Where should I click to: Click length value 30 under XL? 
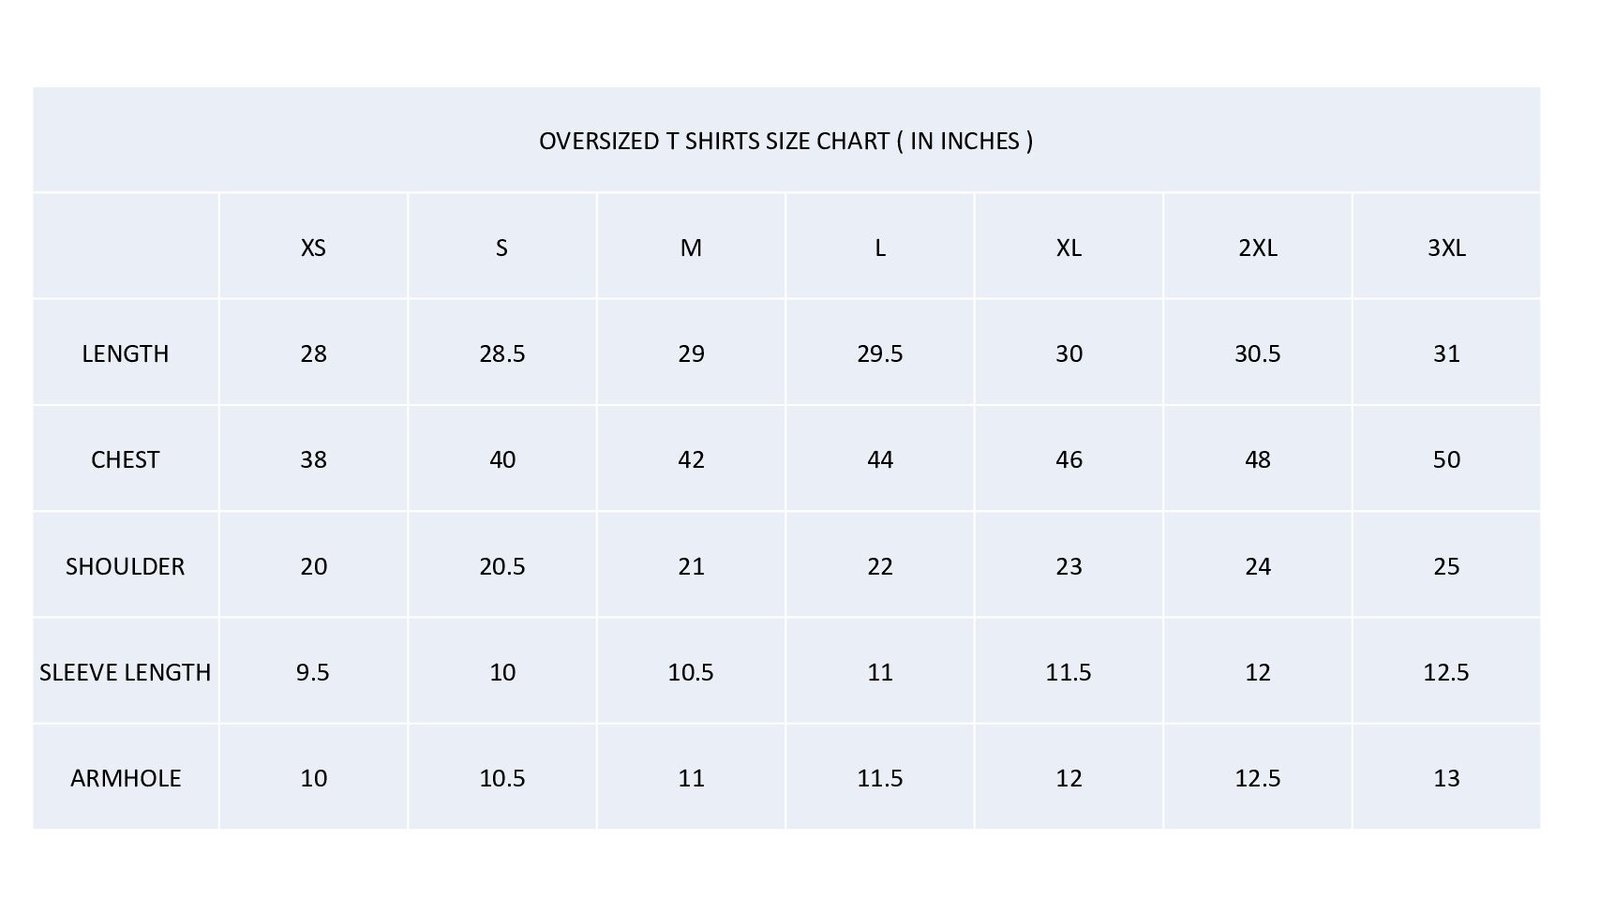(1069, 354)
